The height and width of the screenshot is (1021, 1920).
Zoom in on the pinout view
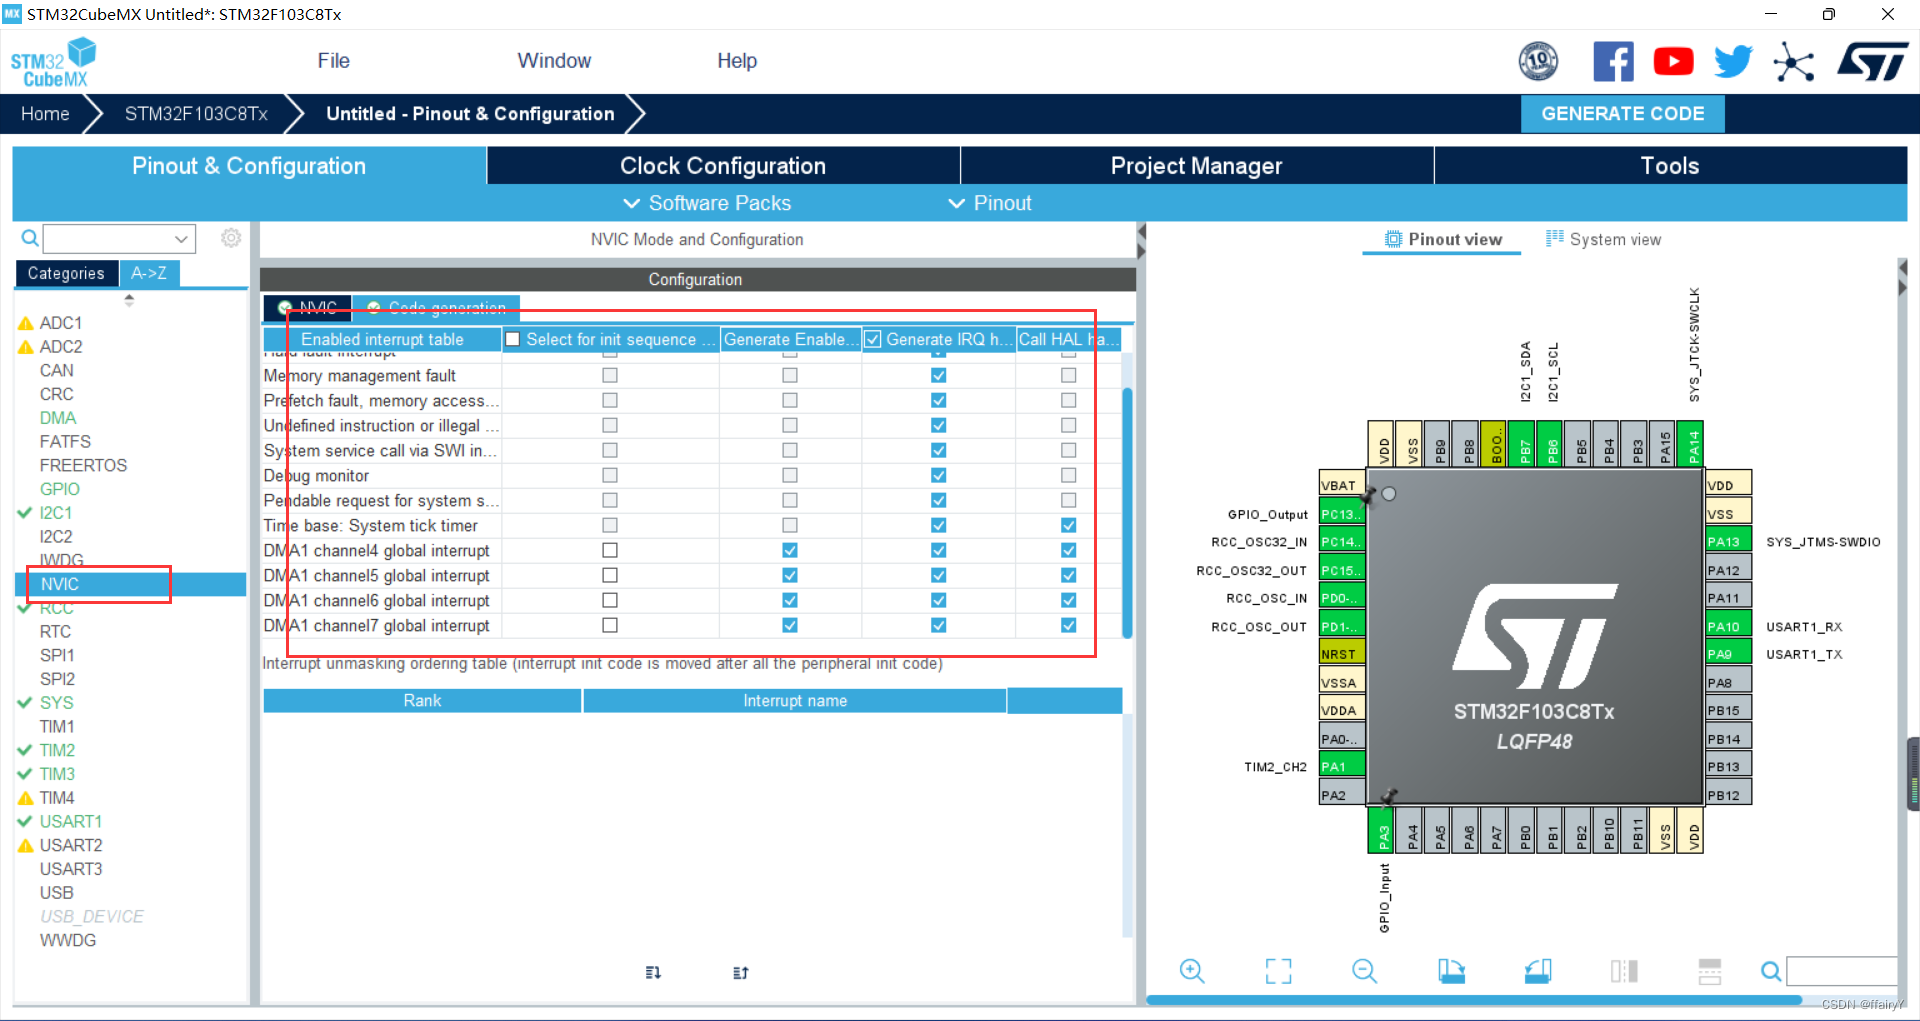pos(1192,971)
